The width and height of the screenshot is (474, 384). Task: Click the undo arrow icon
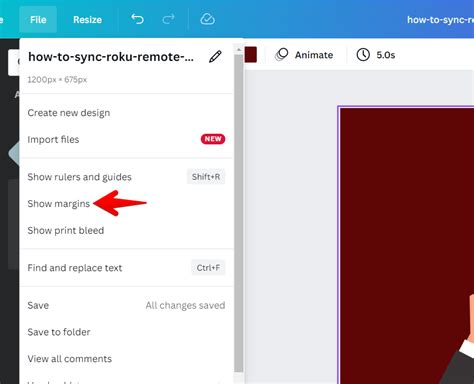click(x=137, y=19)
